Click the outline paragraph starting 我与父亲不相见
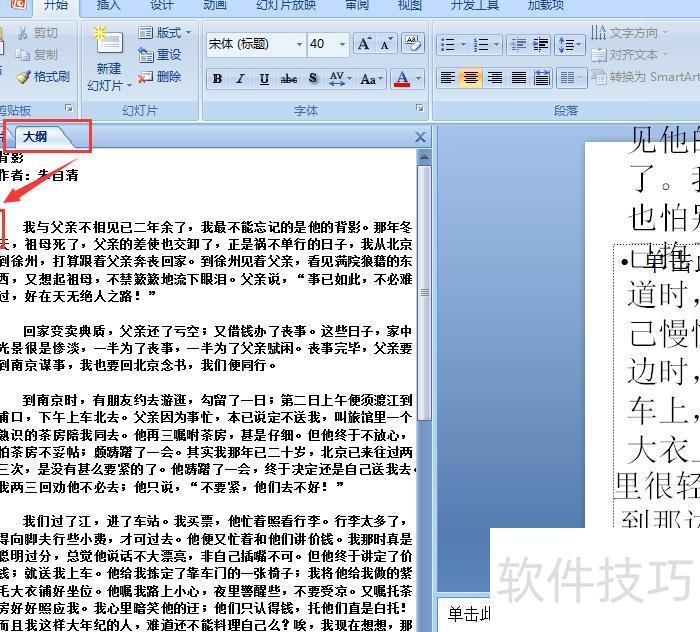 point(206,261)
